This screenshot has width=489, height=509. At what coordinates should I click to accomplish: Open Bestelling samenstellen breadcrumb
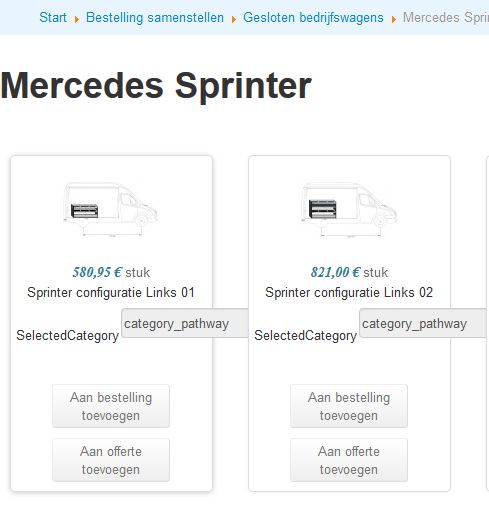click(155, 17)
